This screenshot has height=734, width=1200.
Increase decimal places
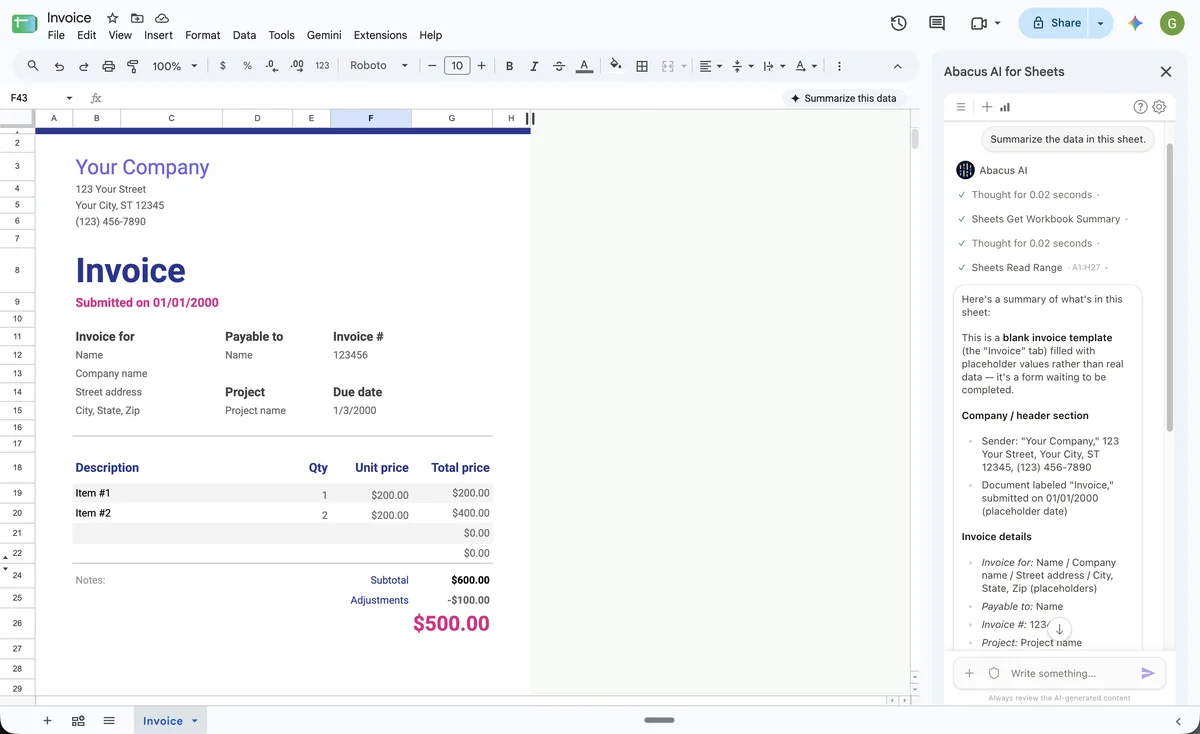(x=296, y=66)
